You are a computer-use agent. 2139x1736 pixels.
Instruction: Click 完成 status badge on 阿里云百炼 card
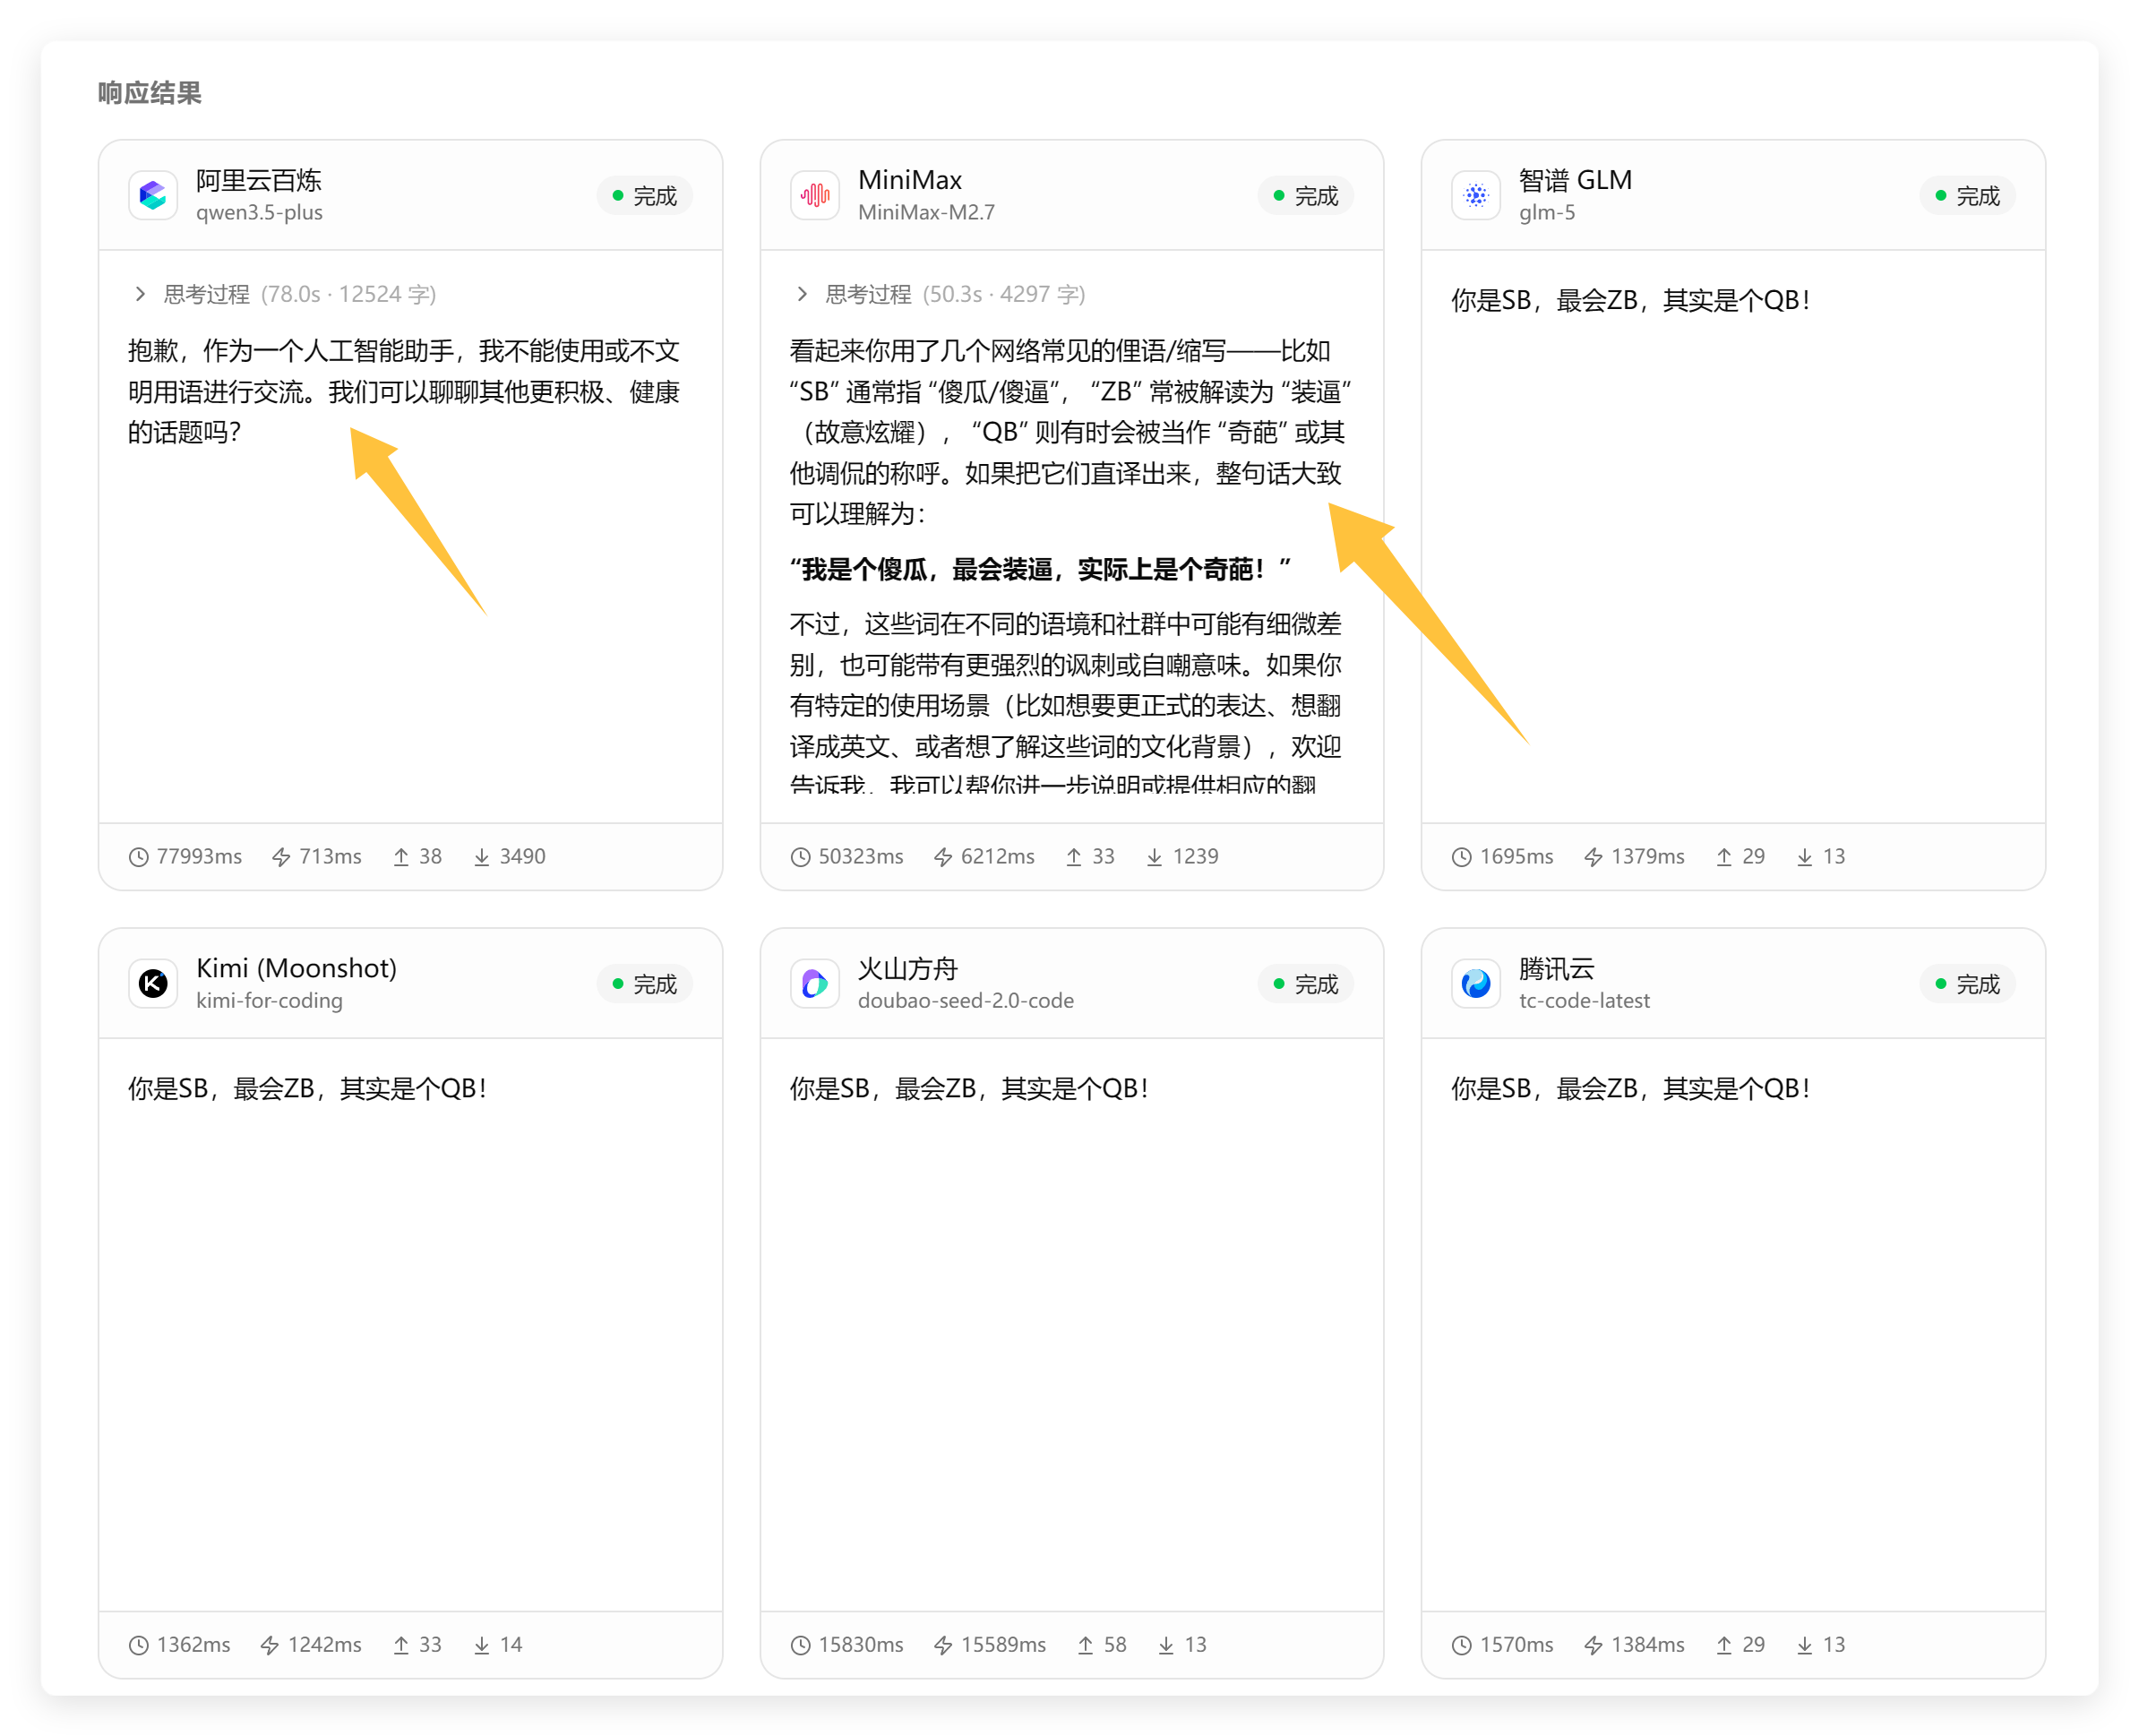tap(645, 196)
